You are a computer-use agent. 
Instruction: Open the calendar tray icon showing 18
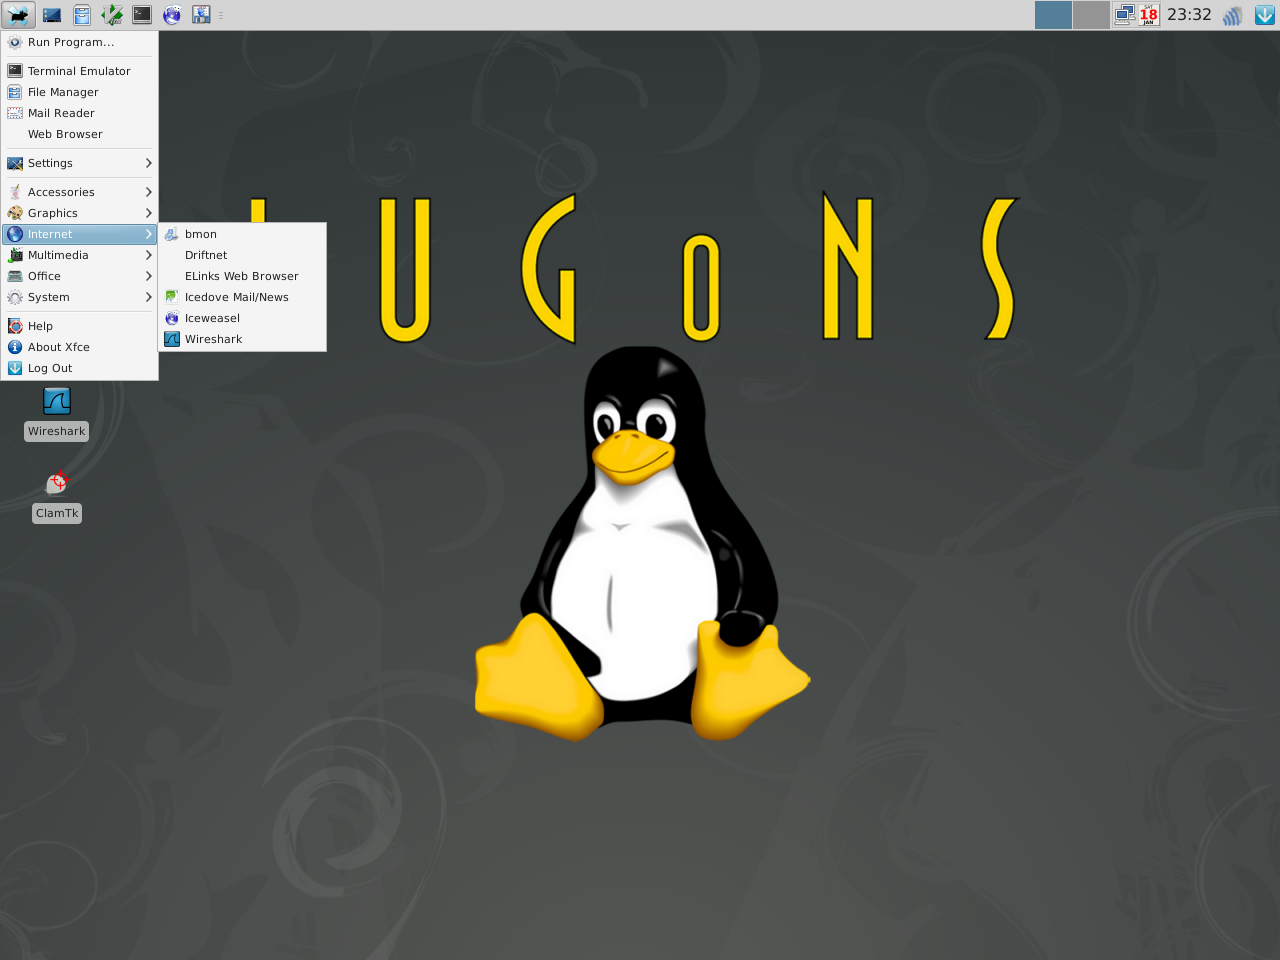click(1148, 15)
